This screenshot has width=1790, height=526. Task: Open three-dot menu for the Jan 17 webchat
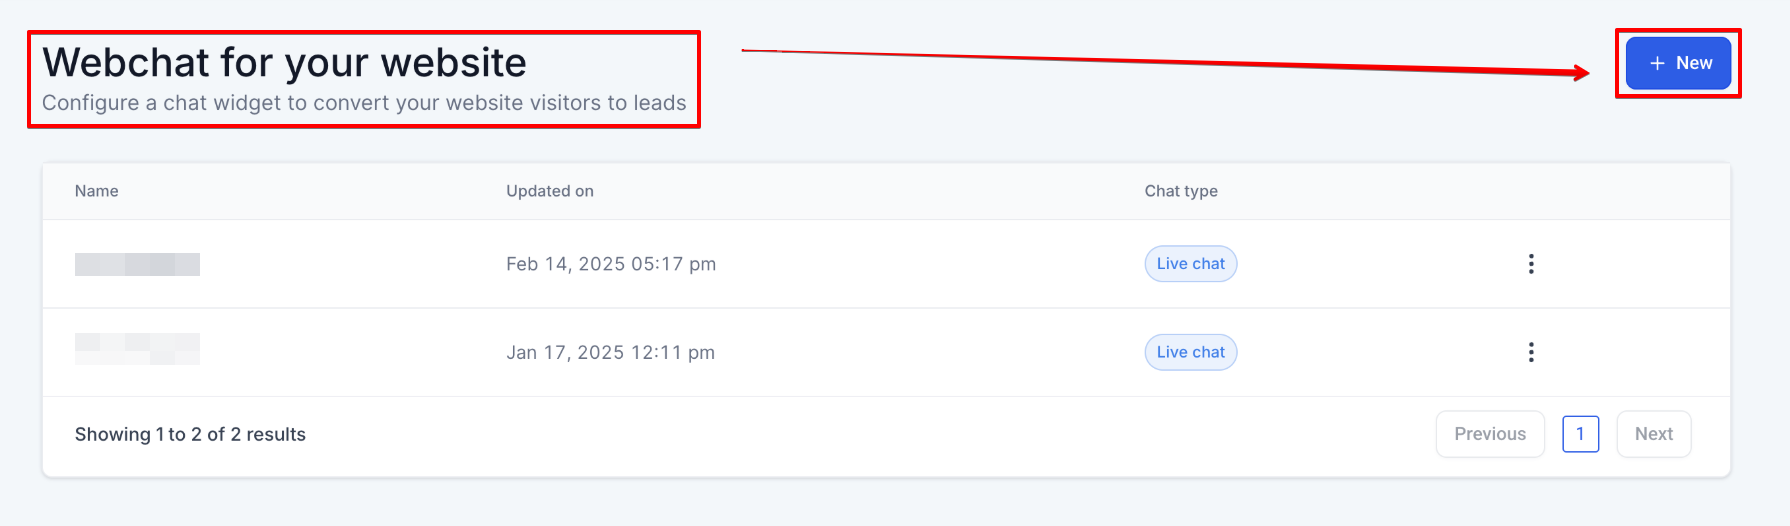click(1530, 352)
